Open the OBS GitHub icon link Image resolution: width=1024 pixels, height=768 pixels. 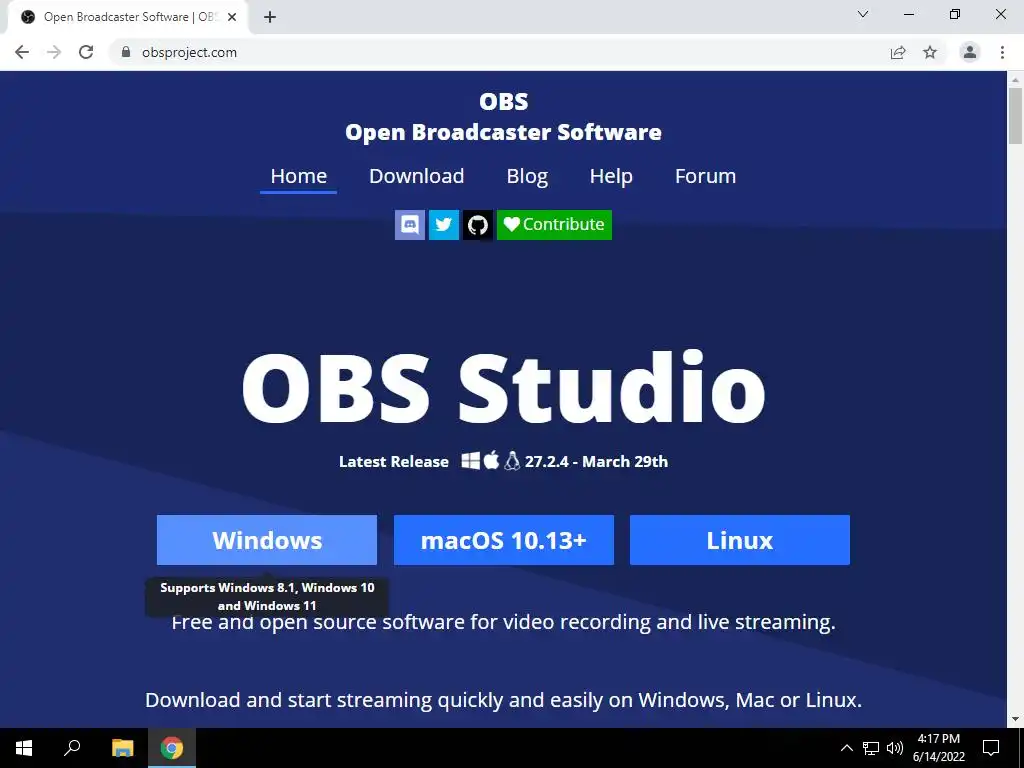477,225
